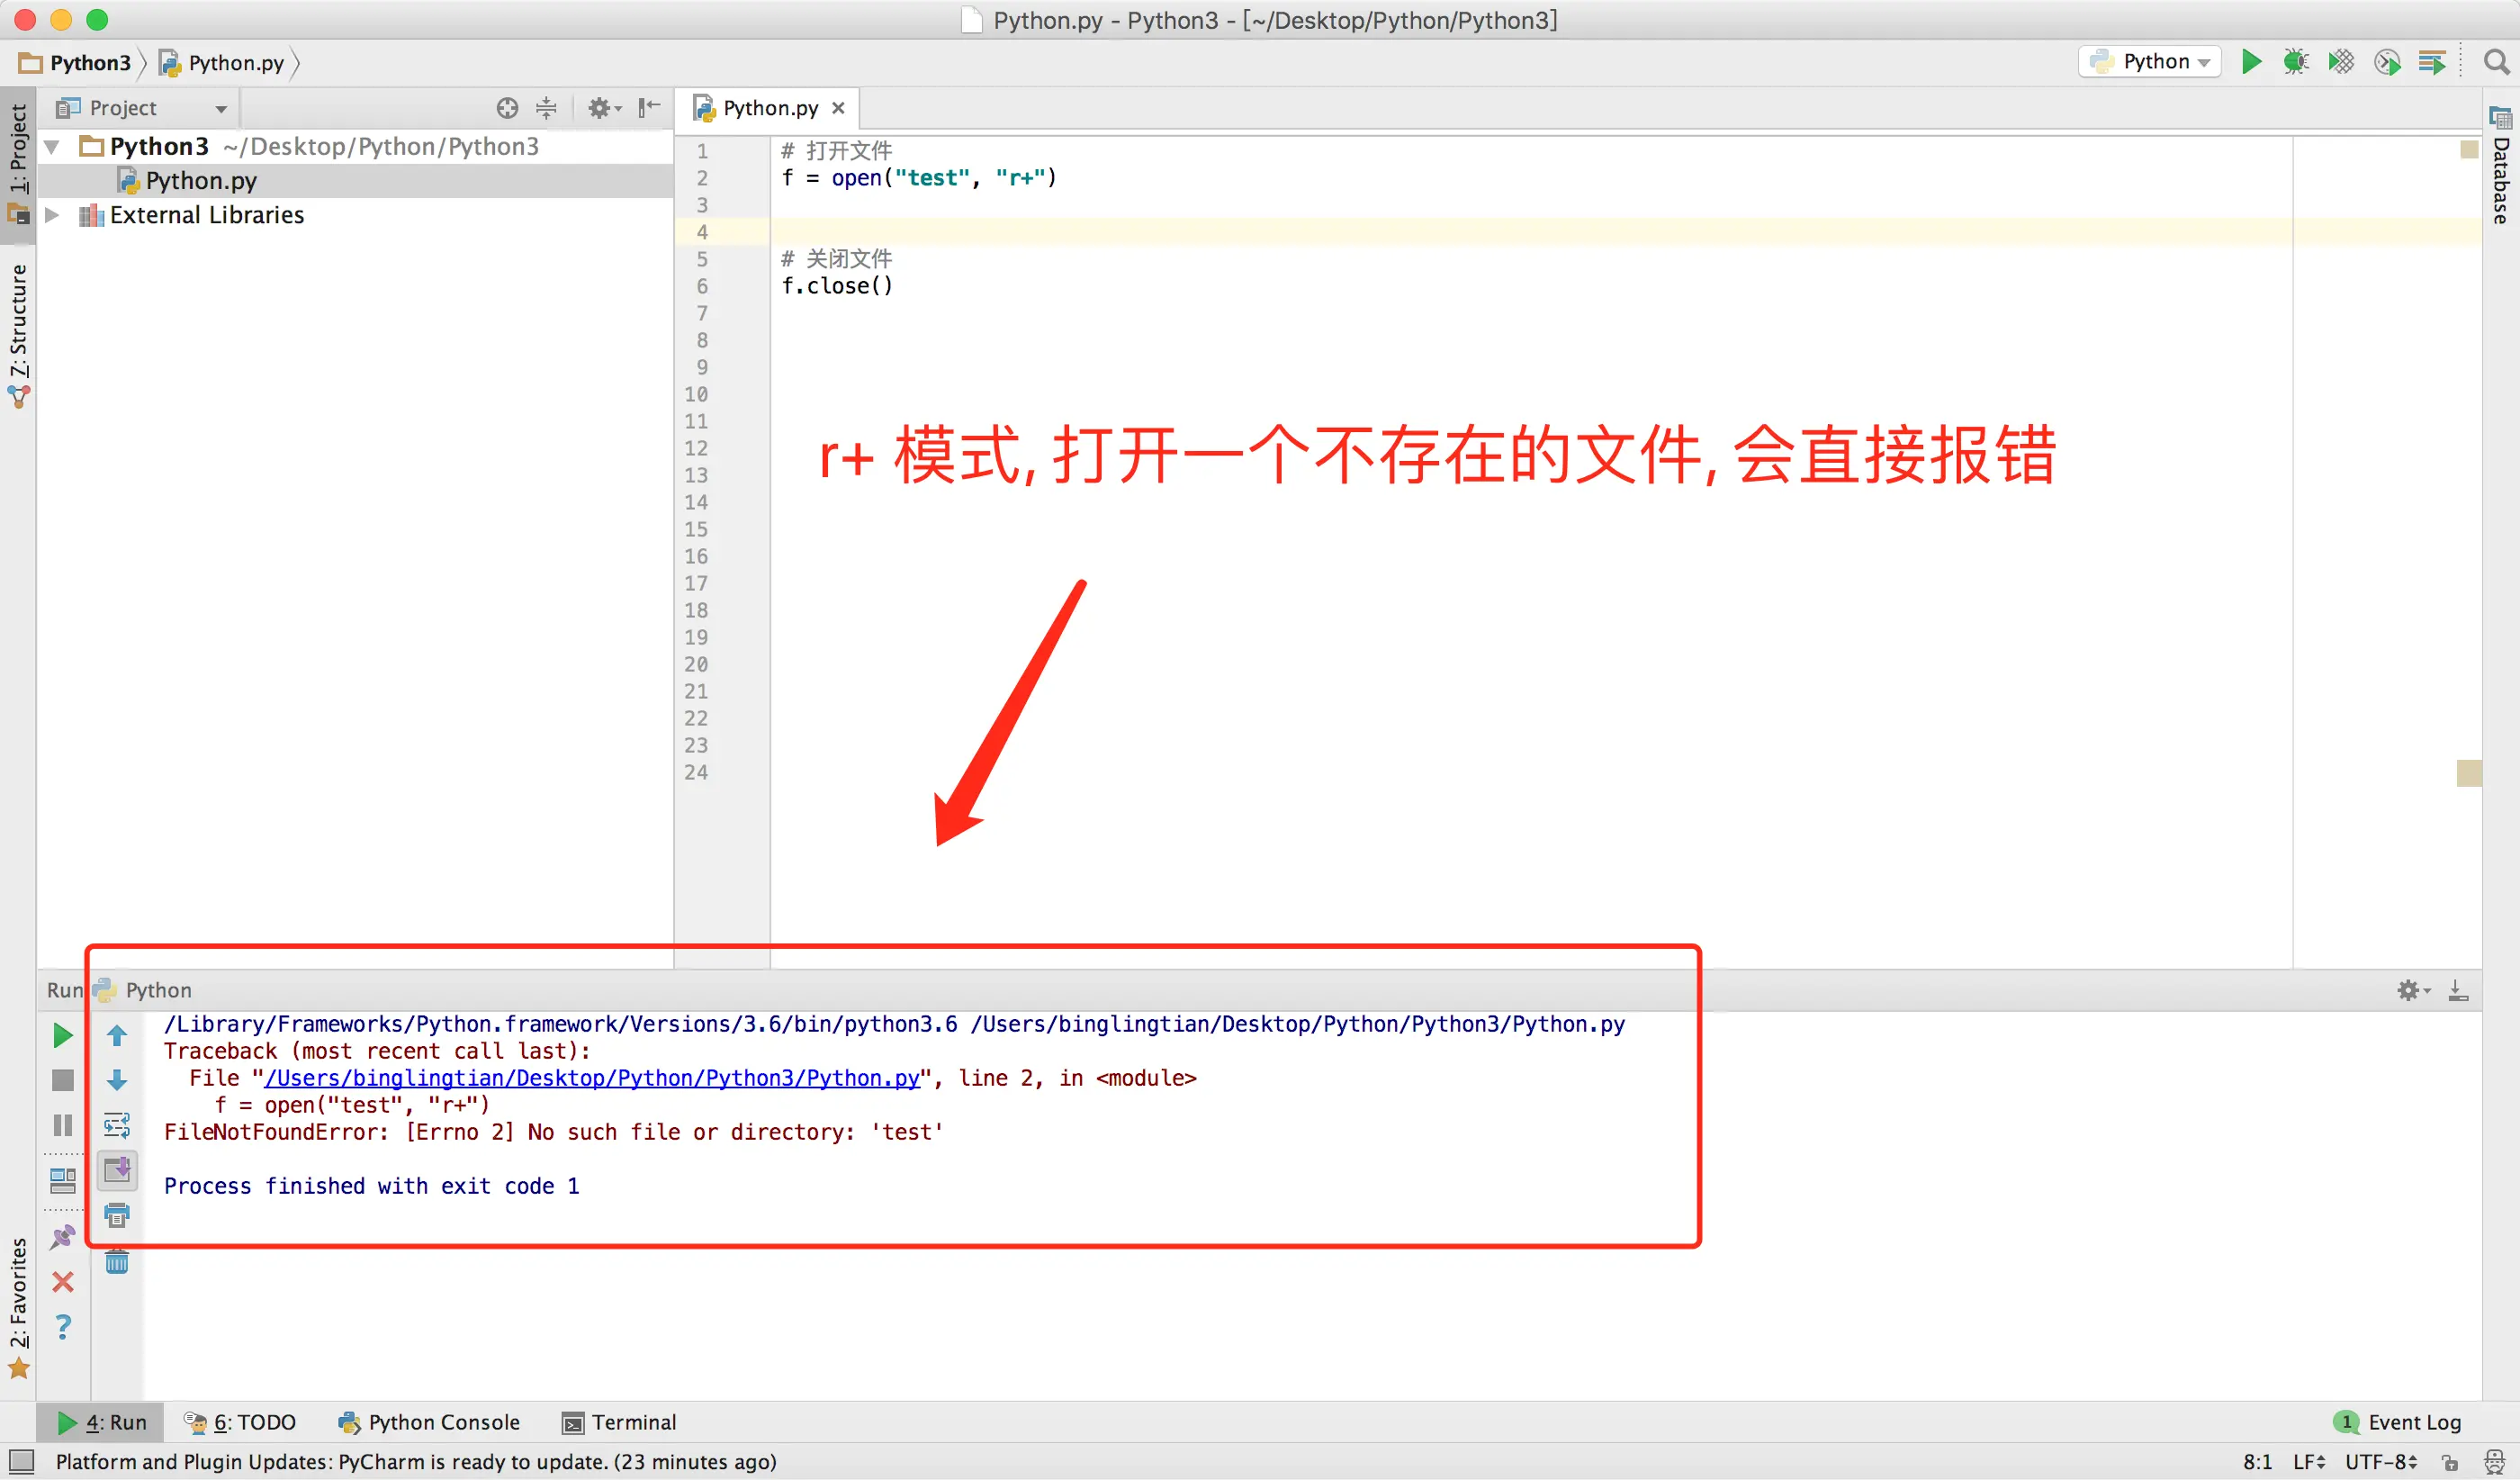Image resolution: width=2520 pixels, height=1480 pixels.
Task: Toggle soft-wrap in Run console
Action: [117, 1125]
